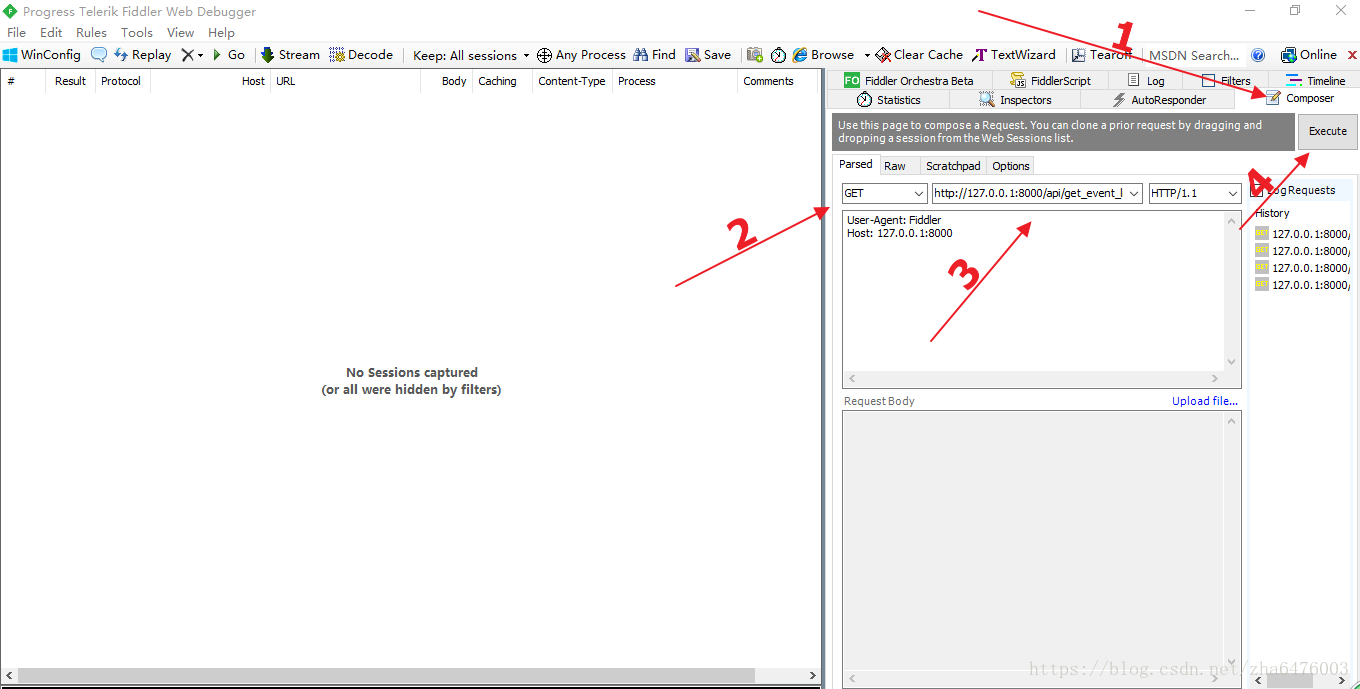Open composer Options sub-tab
Viewport: 1360px width, 689px height.
(x=1011, y=166)
